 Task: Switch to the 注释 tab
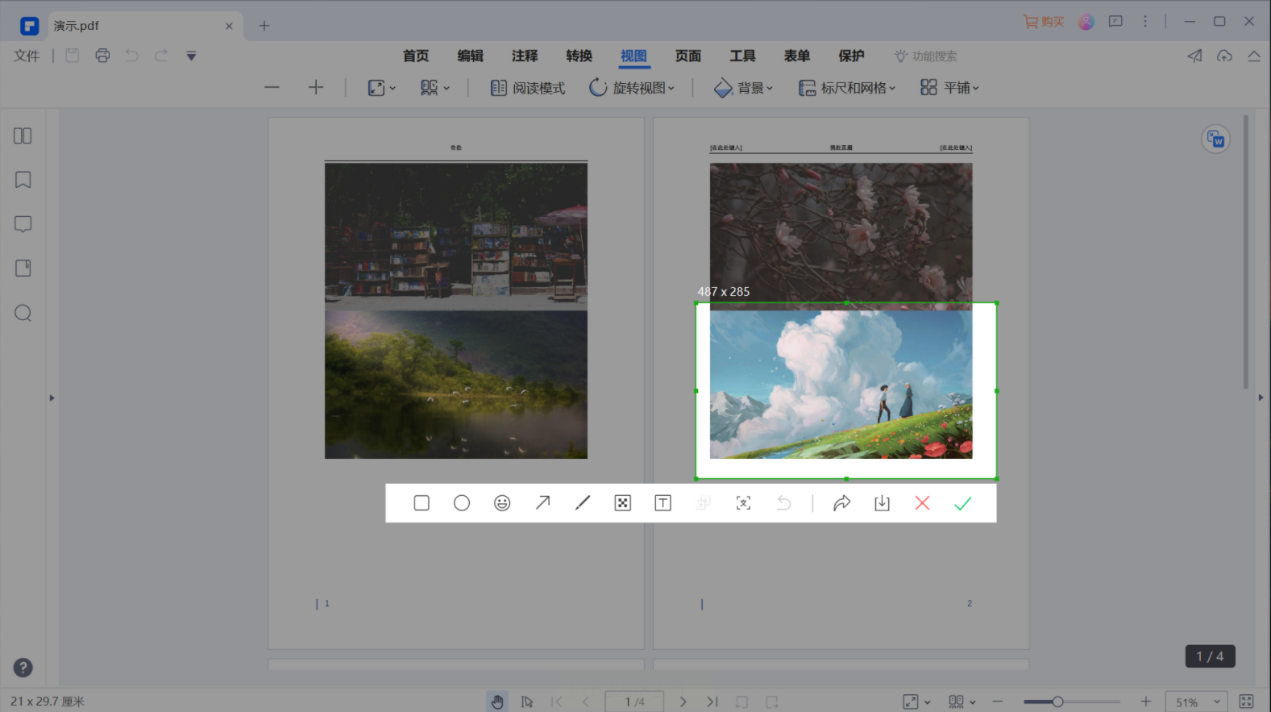[524, 56]
